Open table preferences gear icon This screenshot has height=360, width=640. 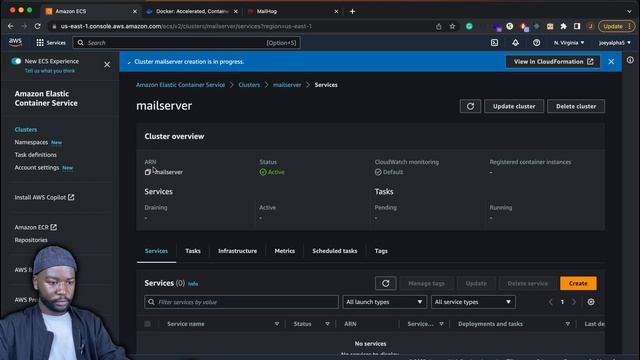(x=591, y=302)
